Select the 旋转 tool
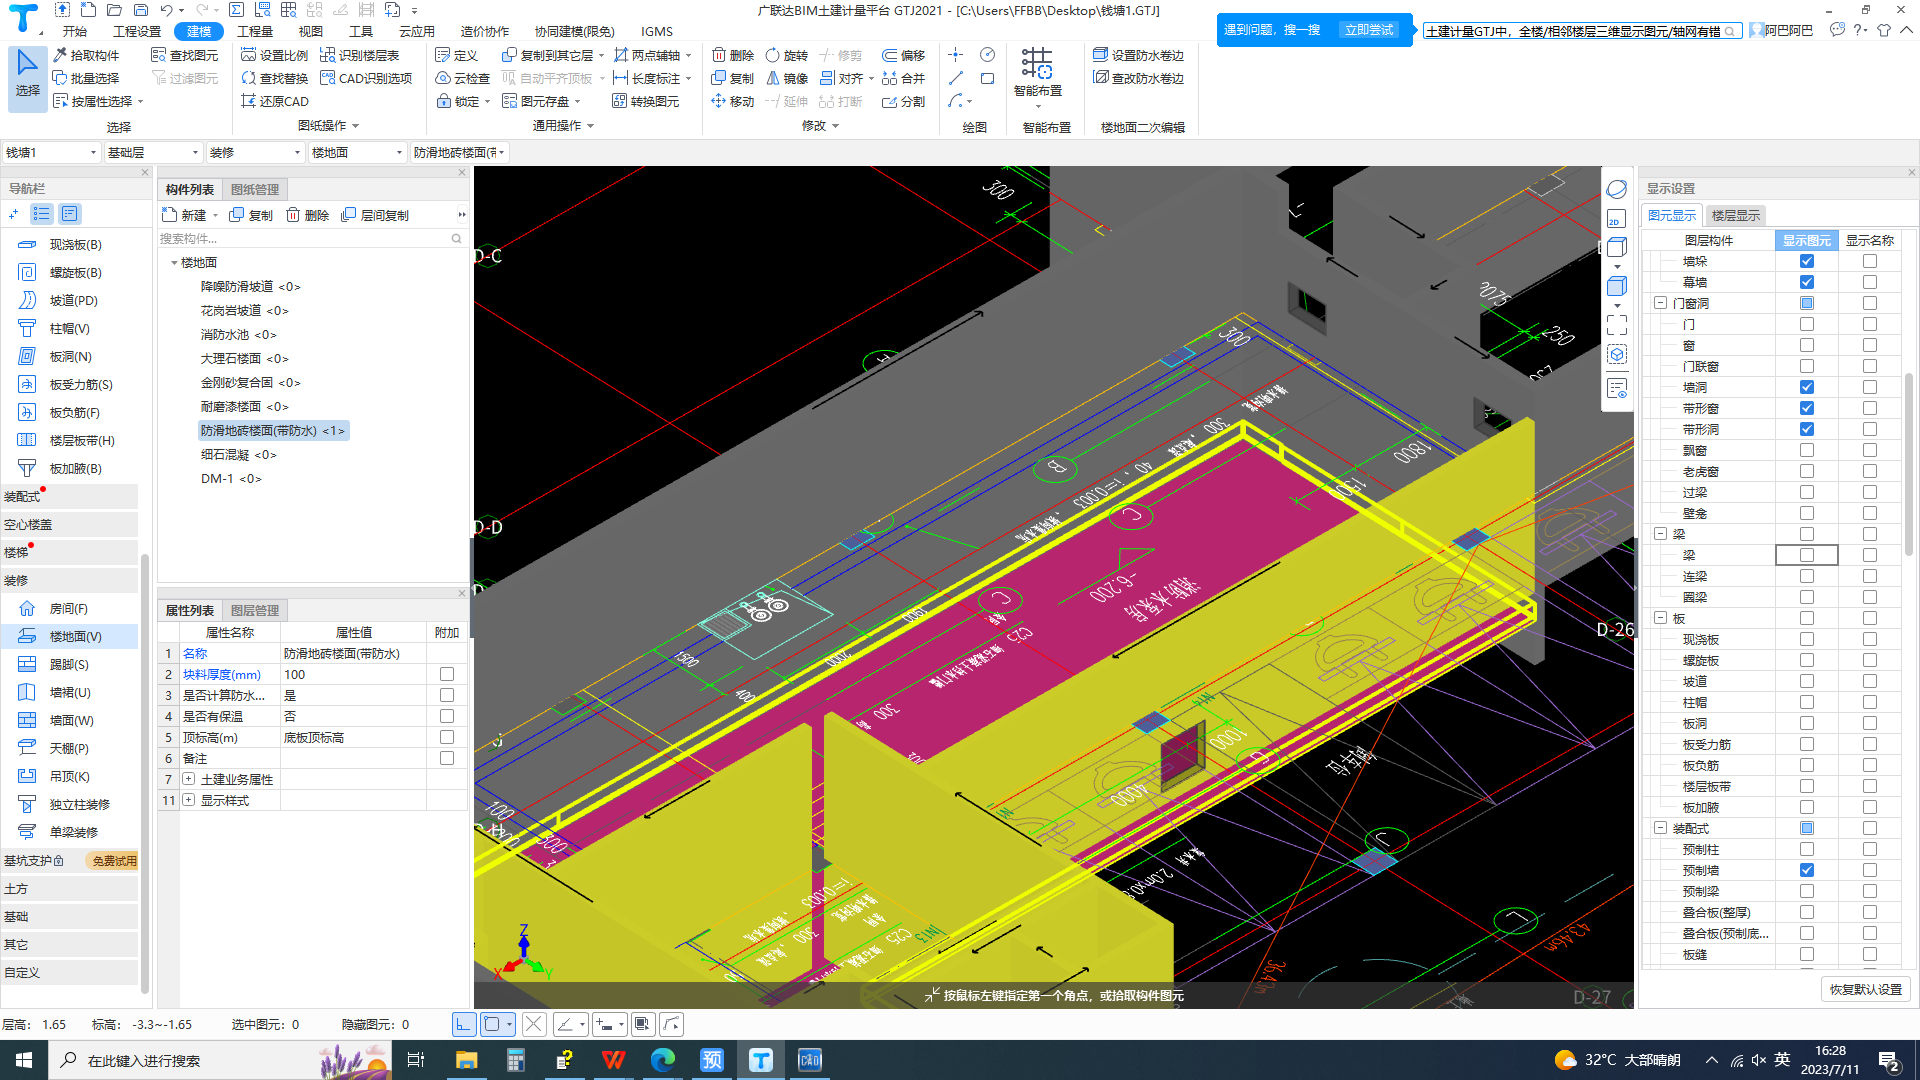Image resolution: width=1920 pixels, height=1080 pixels. (786, 55)
